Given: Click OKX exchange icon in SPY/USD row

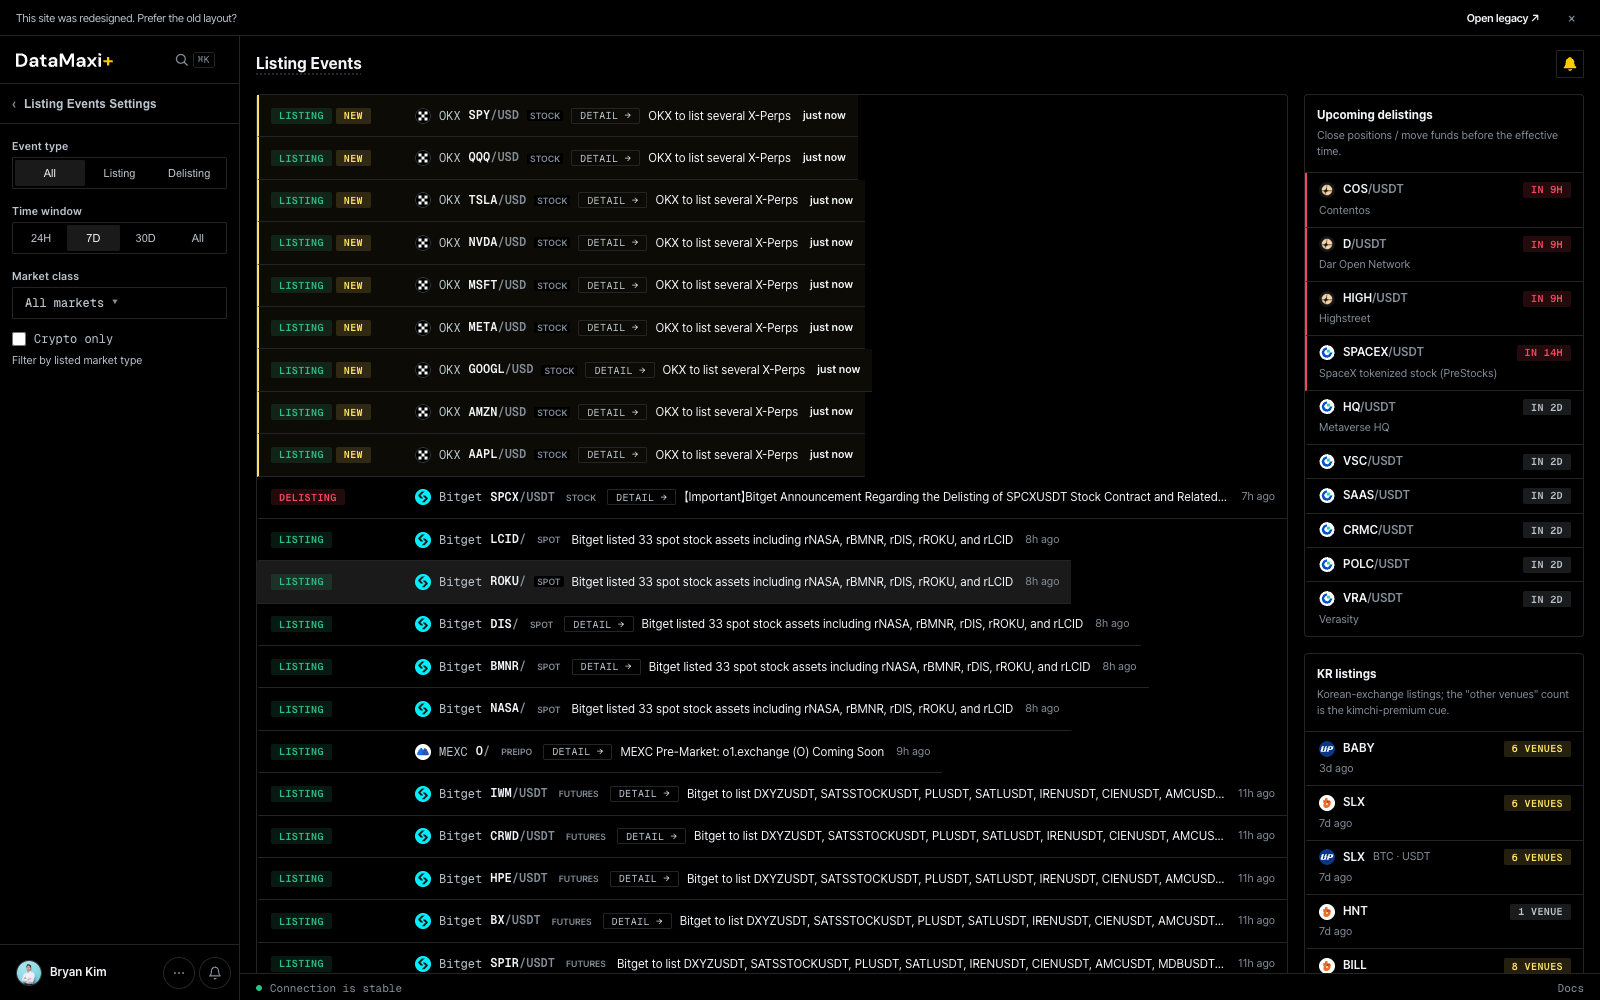Looking at the screenshot, I should point(423,116).
